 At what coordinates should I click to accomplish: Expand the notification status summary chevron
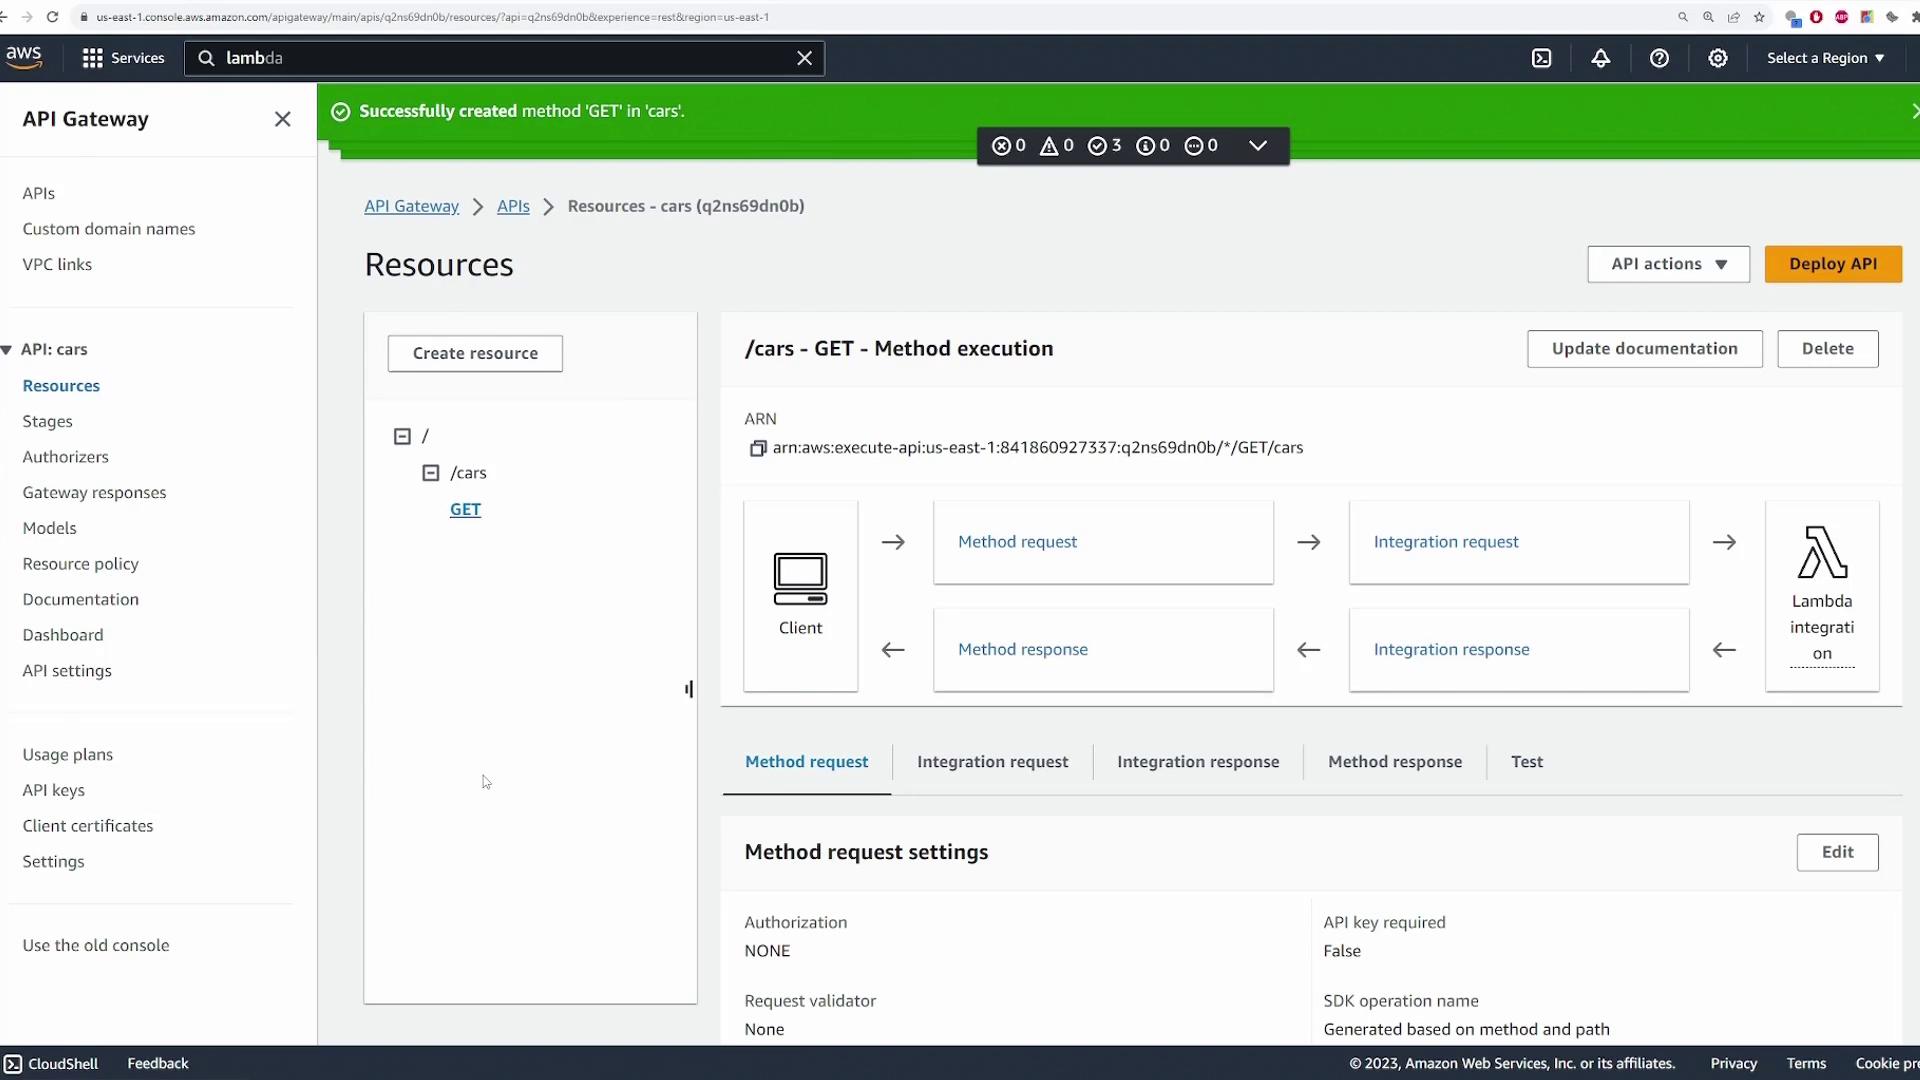[x=1257, y=146]
